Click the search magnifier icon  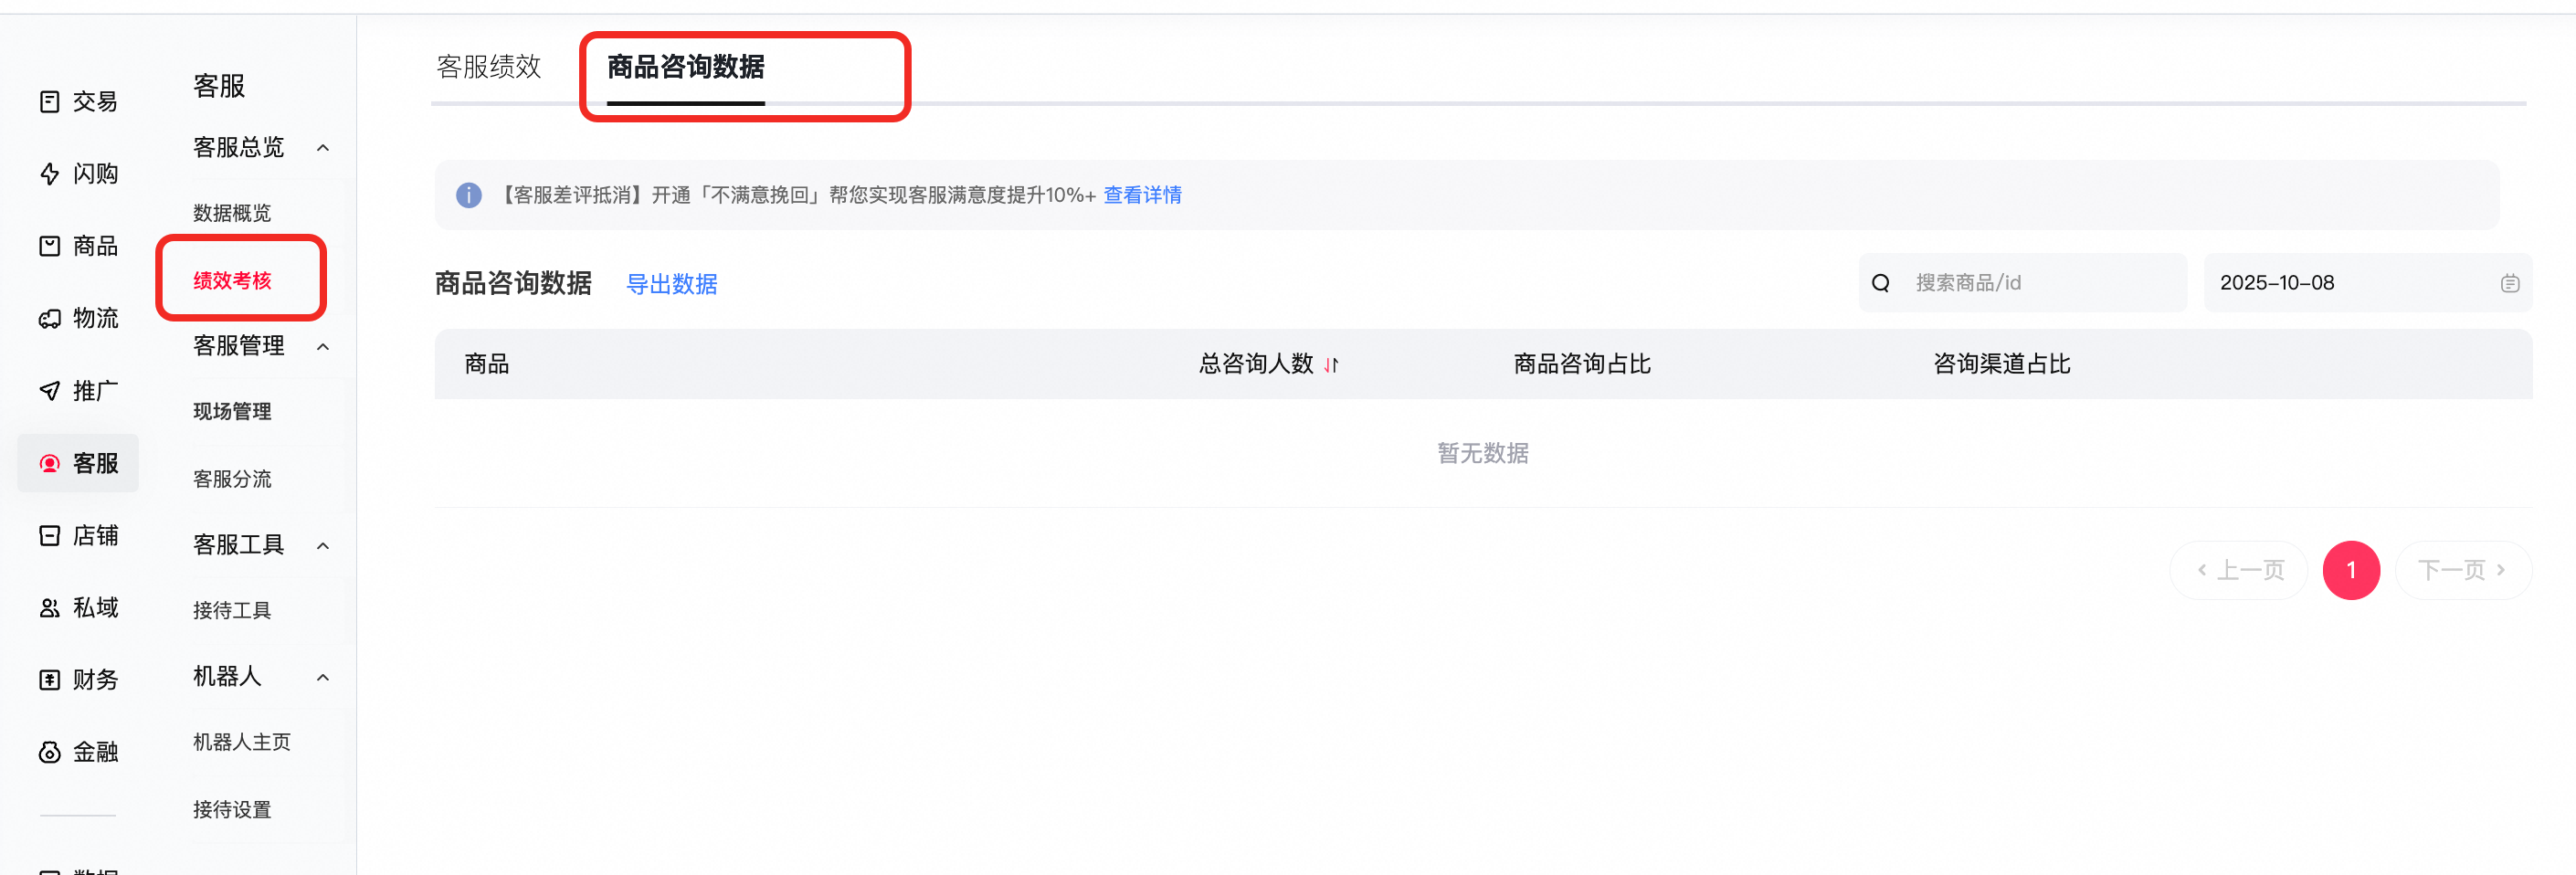point(1880,283)
